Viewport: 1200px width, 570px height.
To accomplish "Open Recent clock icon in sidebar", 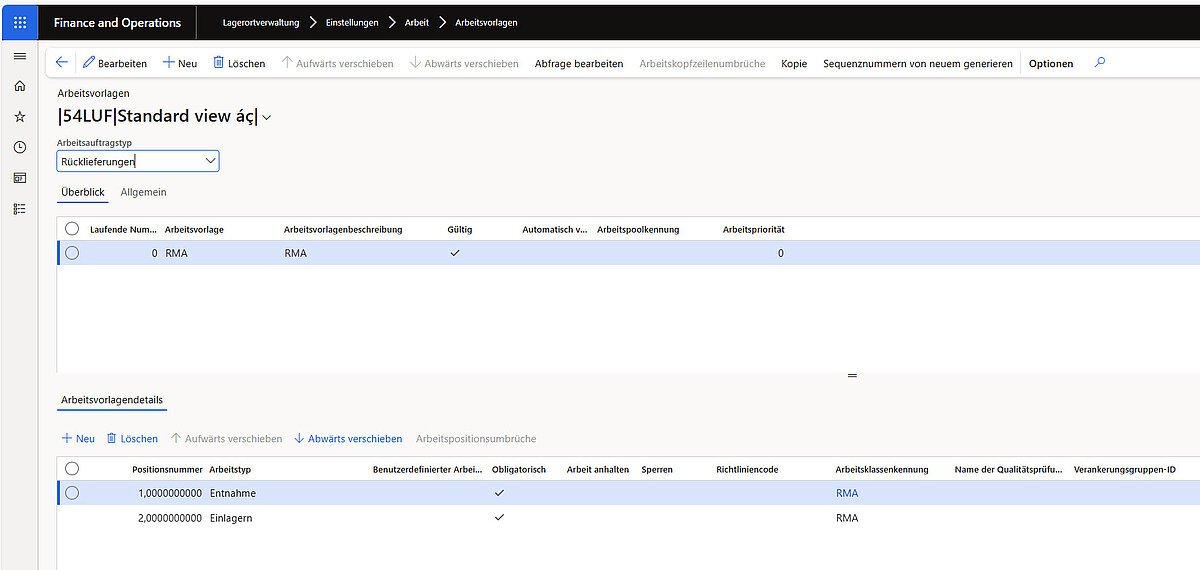I will [x=19, y=147].
